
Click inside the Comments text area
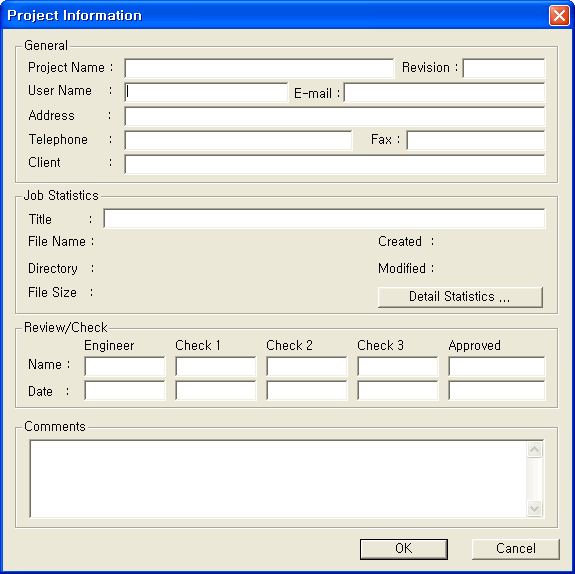[278, 479]
